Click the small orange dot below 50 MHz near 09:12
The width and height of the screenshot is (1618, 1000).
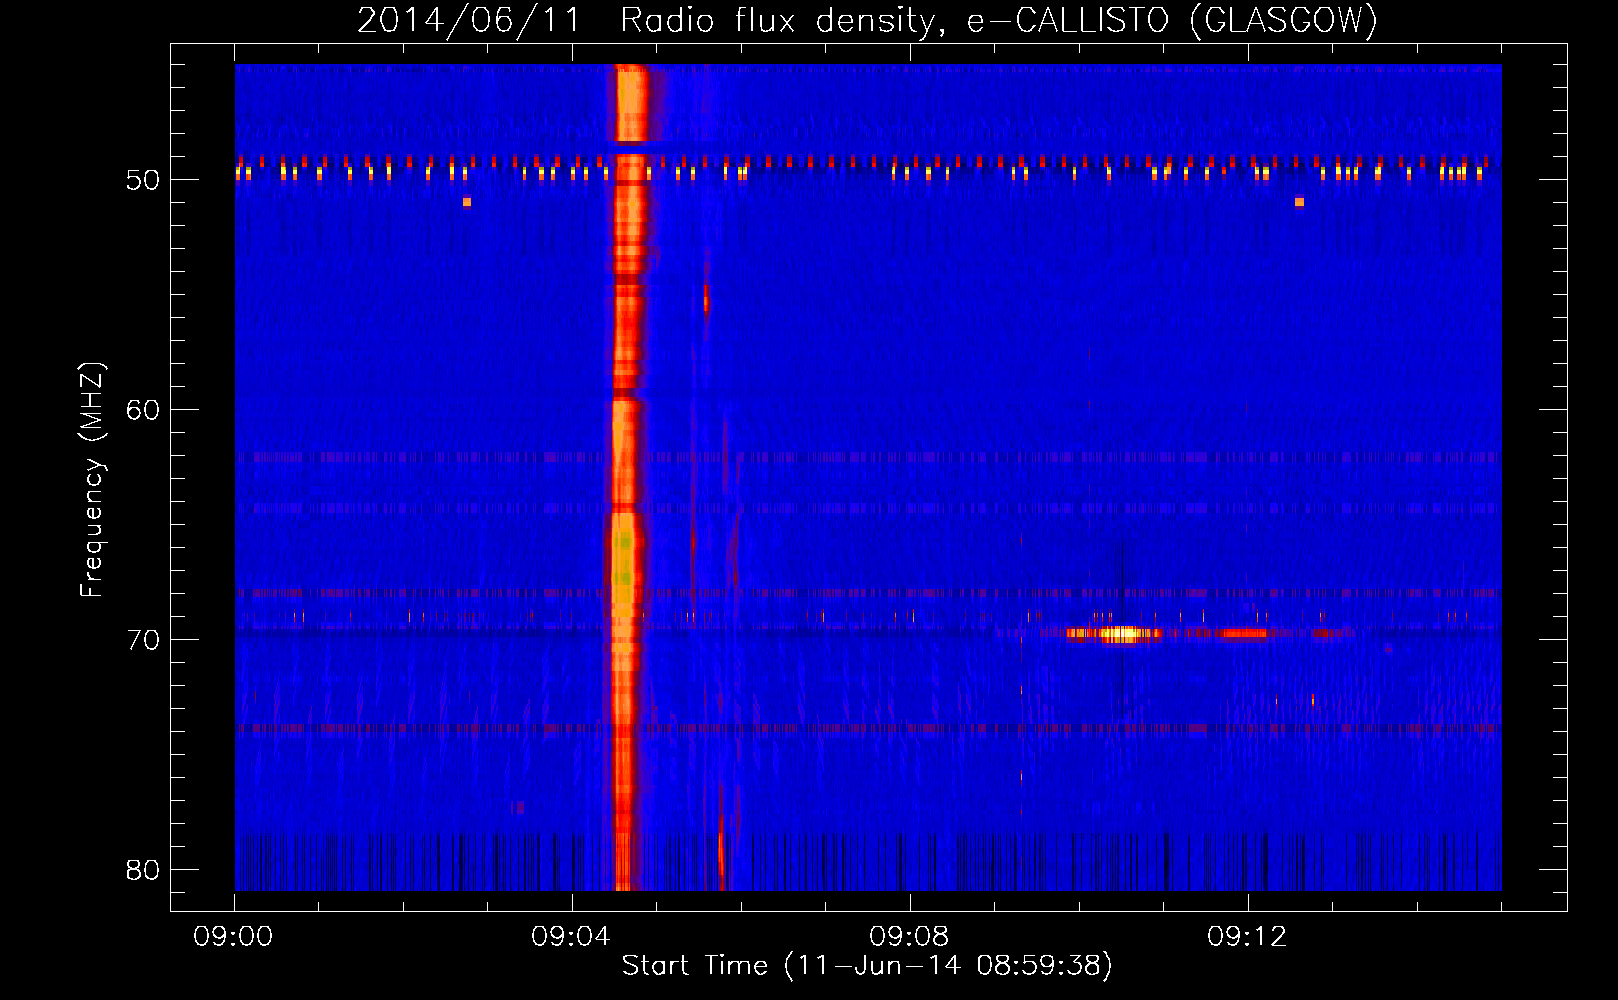[1299, 202]
